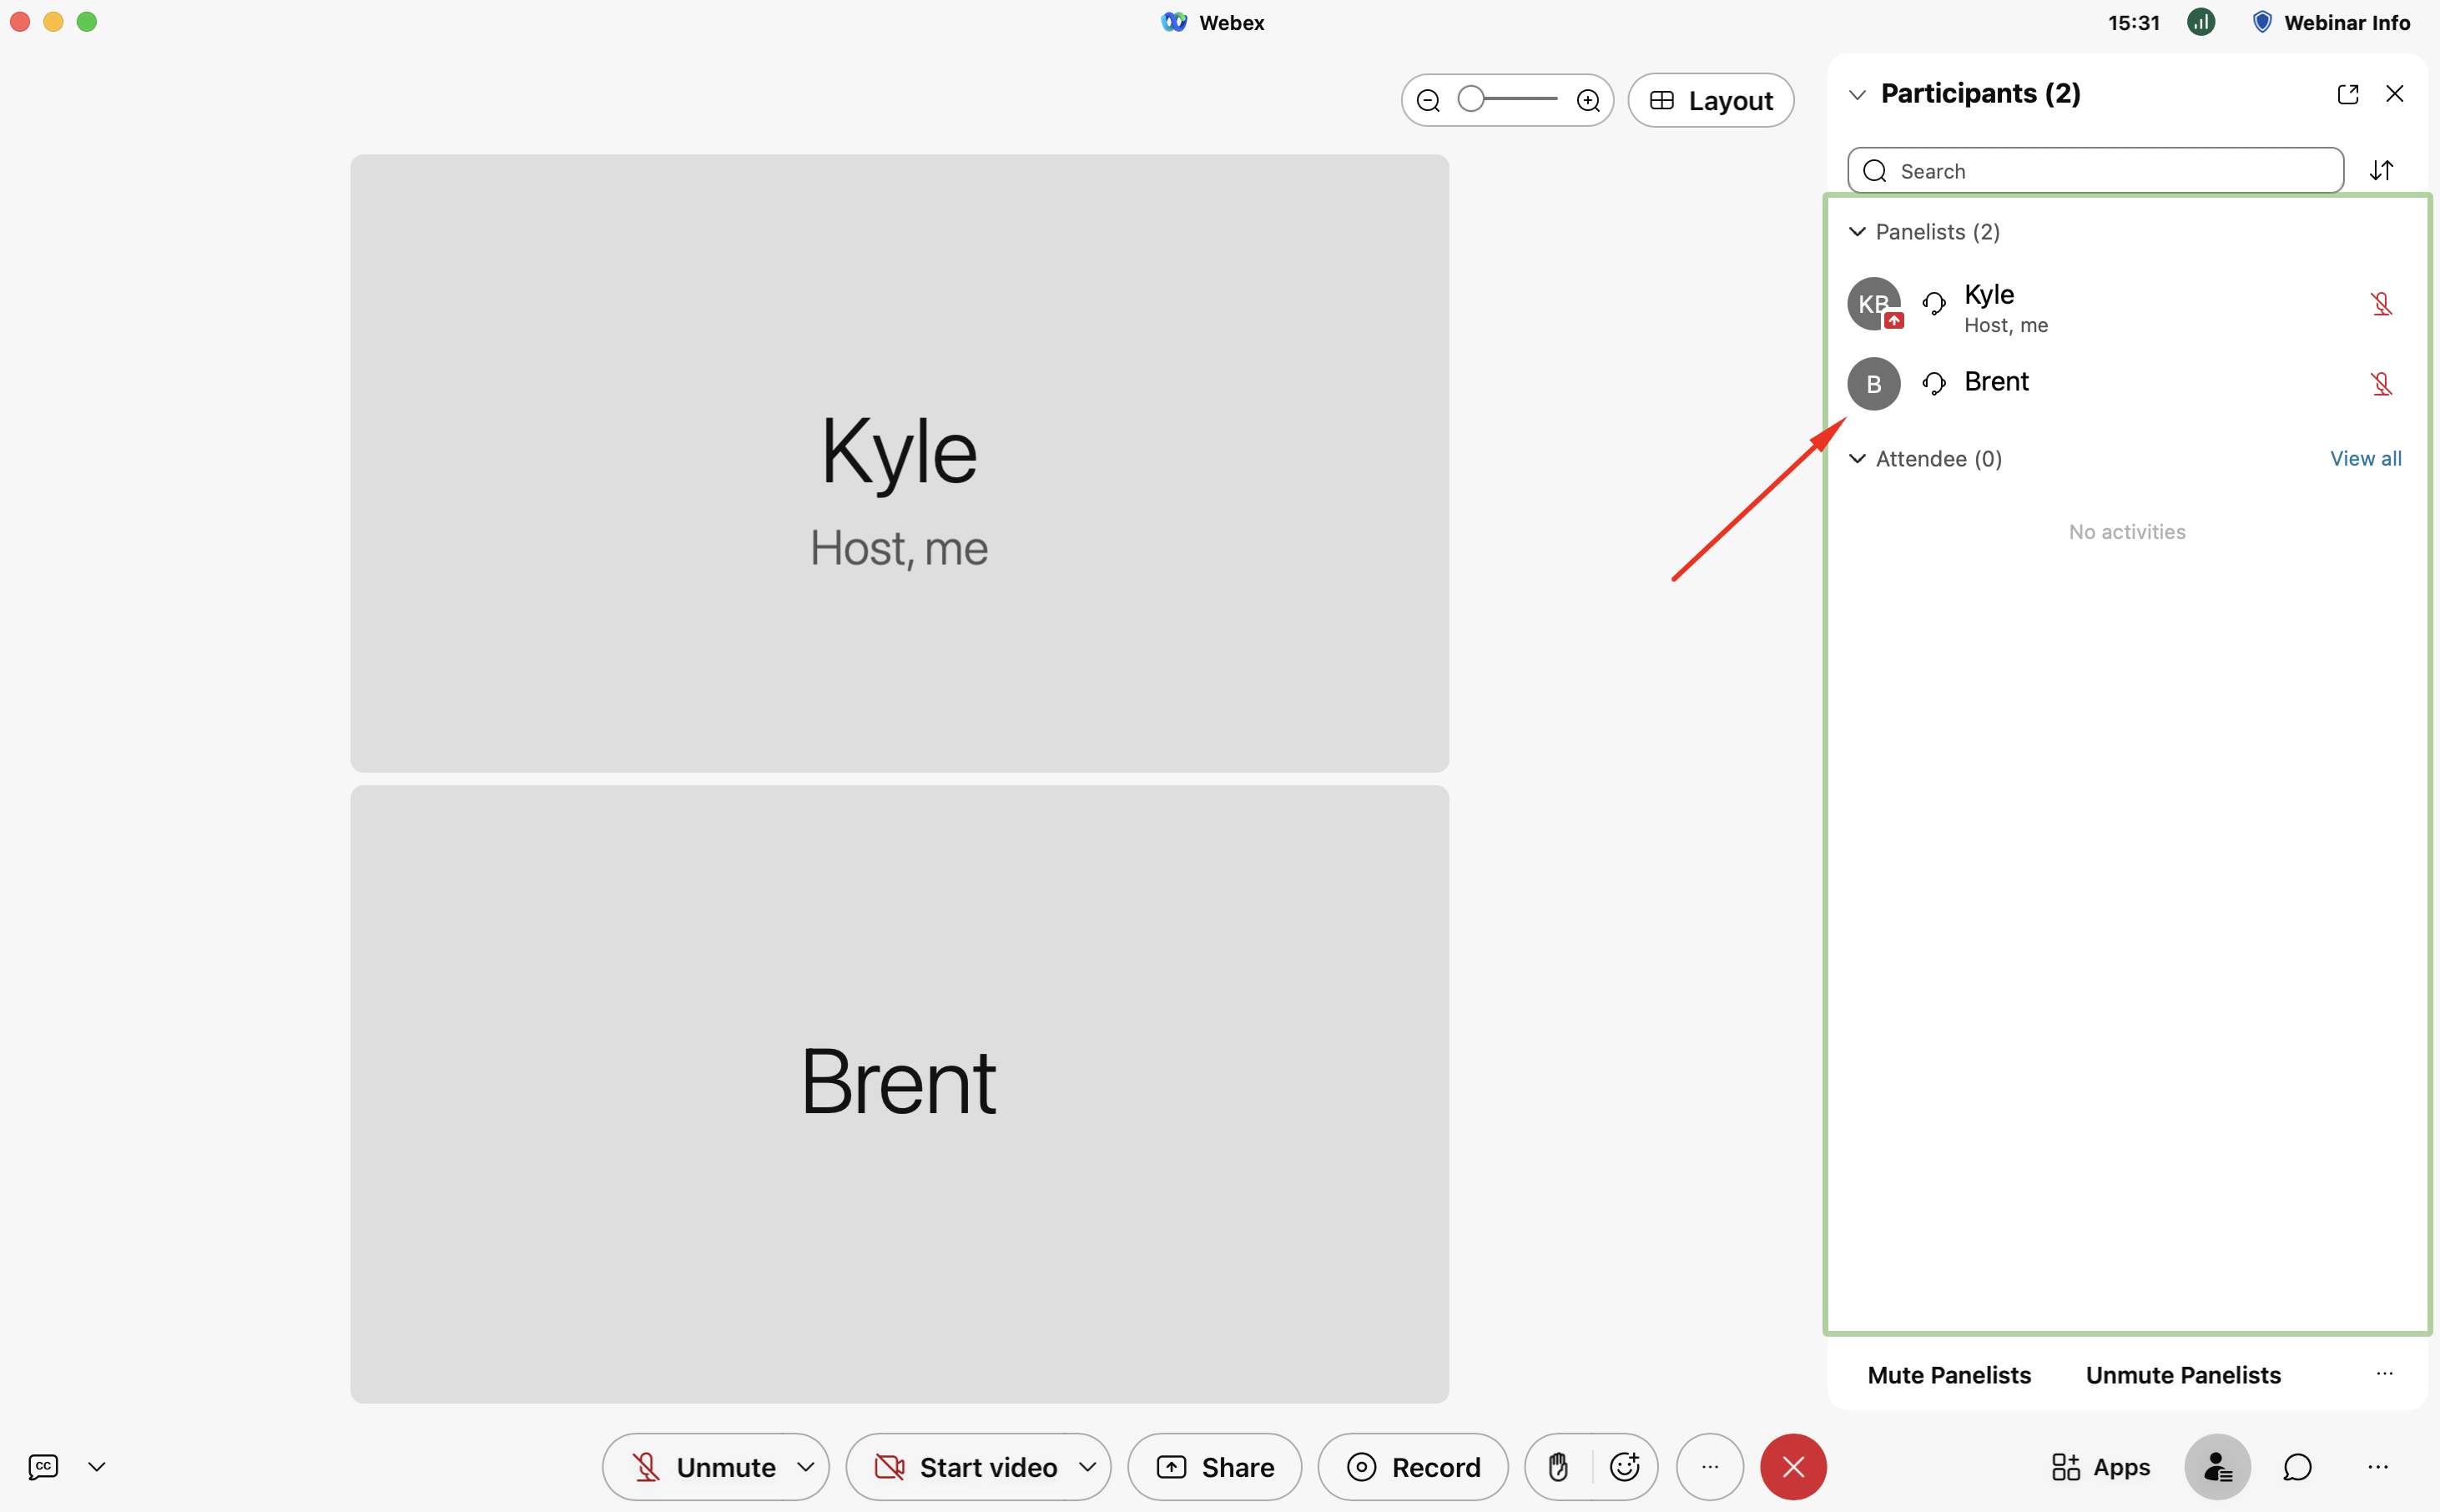Click the View all link
This screenshot has height=1512, width=2440.
2365,459
